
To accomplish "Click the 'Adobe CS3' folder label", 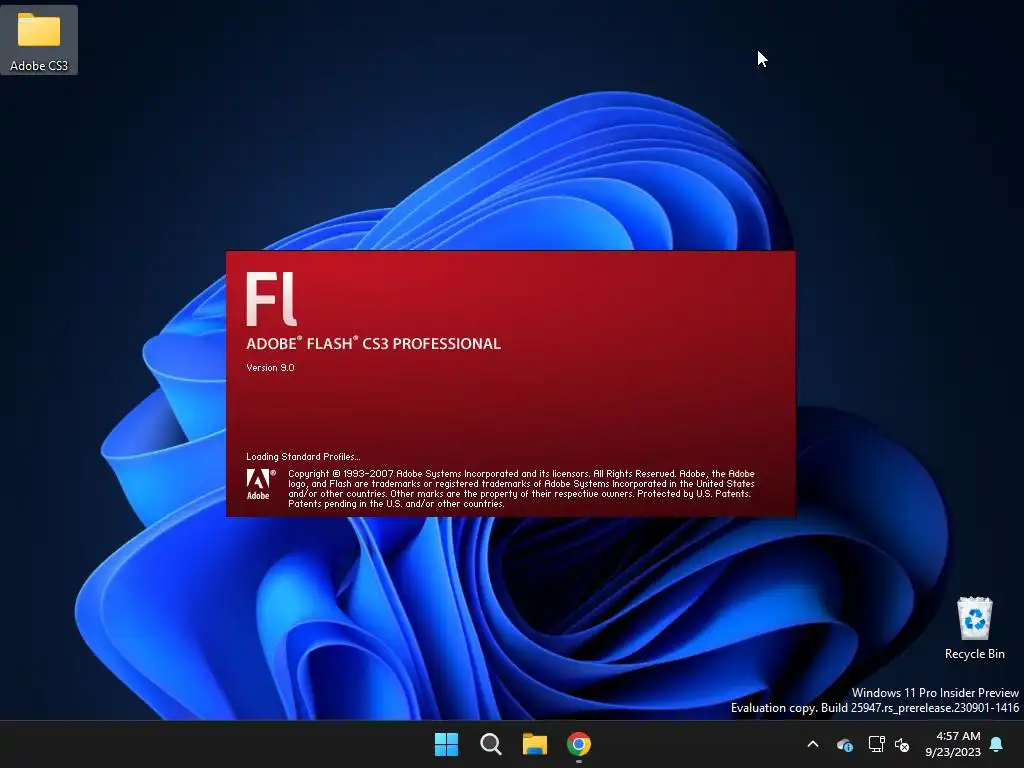I will pyautogui.click(x=39, y=66).
